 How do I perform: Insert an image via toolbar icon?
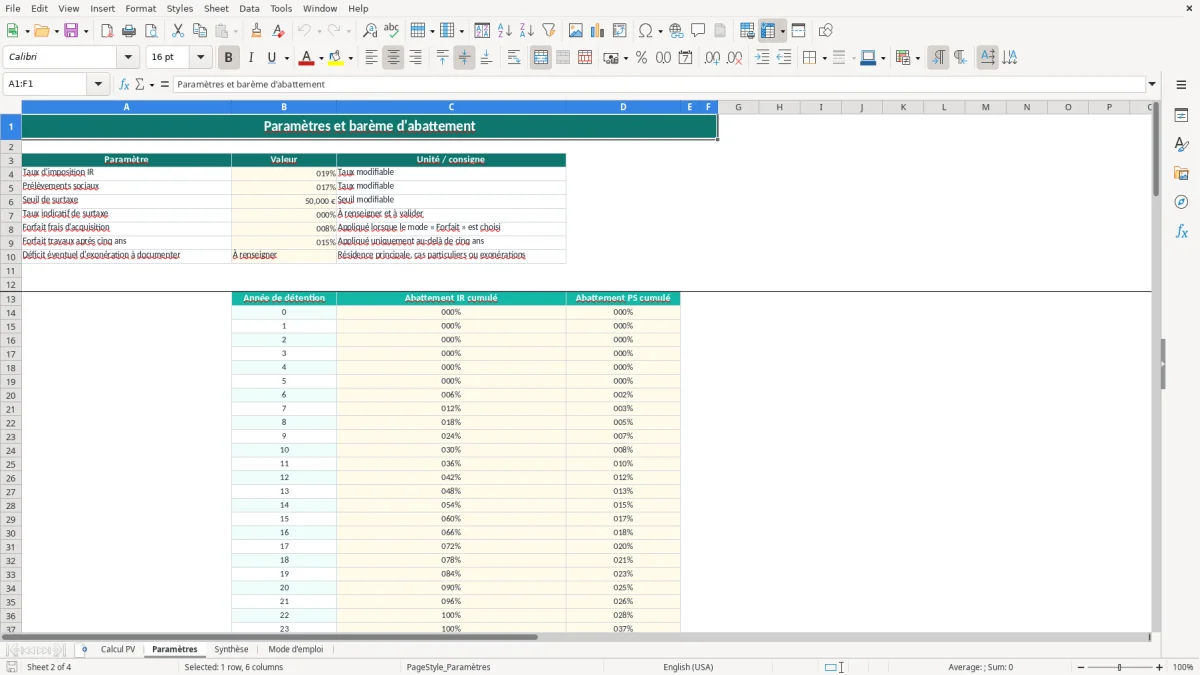point(576,31)
